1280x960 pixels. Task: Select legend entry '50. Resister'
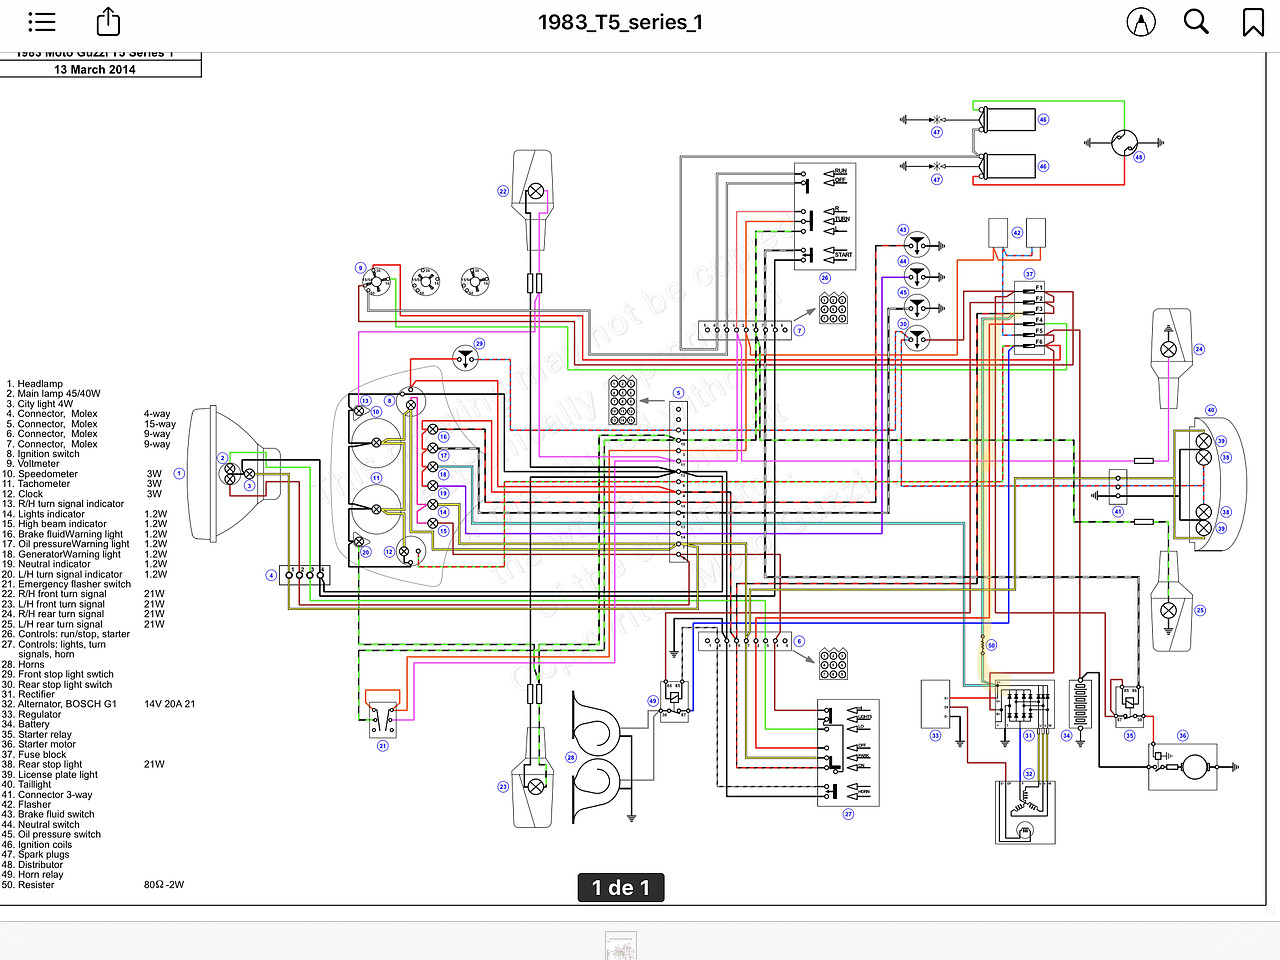(x=28, y=884)
